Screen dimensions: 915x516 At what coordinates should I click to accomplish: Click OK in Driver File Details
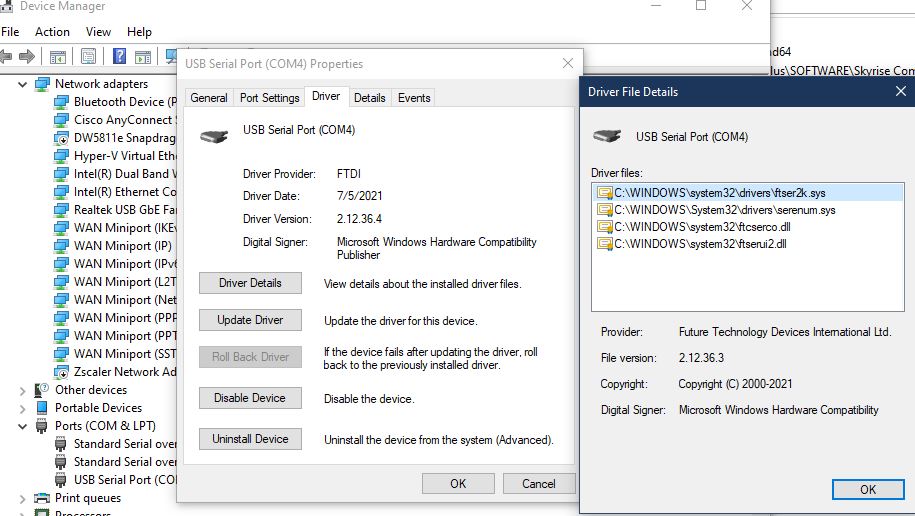(868, 489)
